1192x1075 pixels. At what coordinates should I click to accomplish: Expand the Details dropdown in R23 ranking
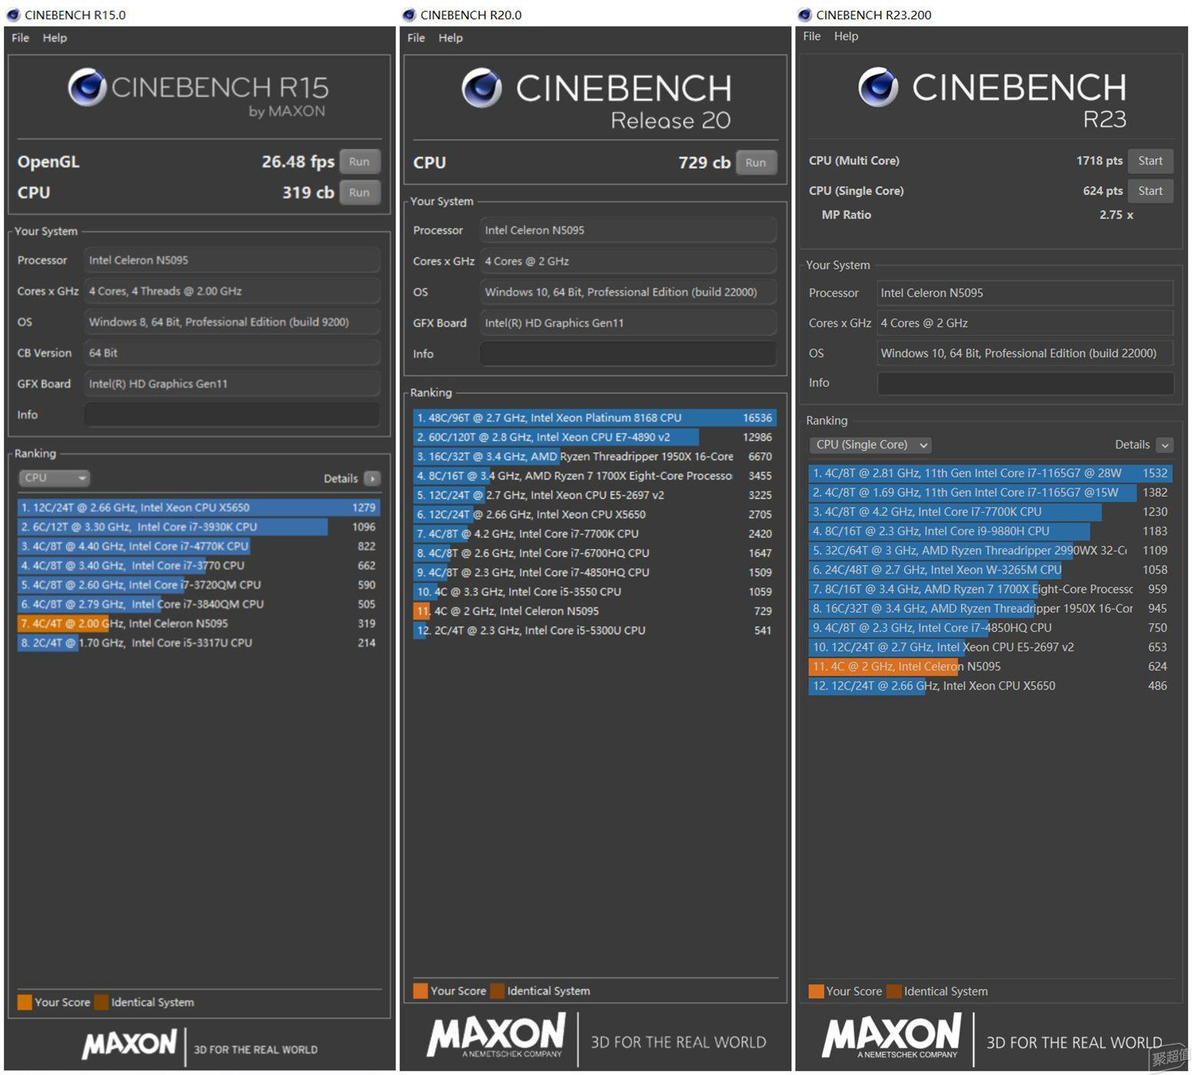pos(1165,445)
